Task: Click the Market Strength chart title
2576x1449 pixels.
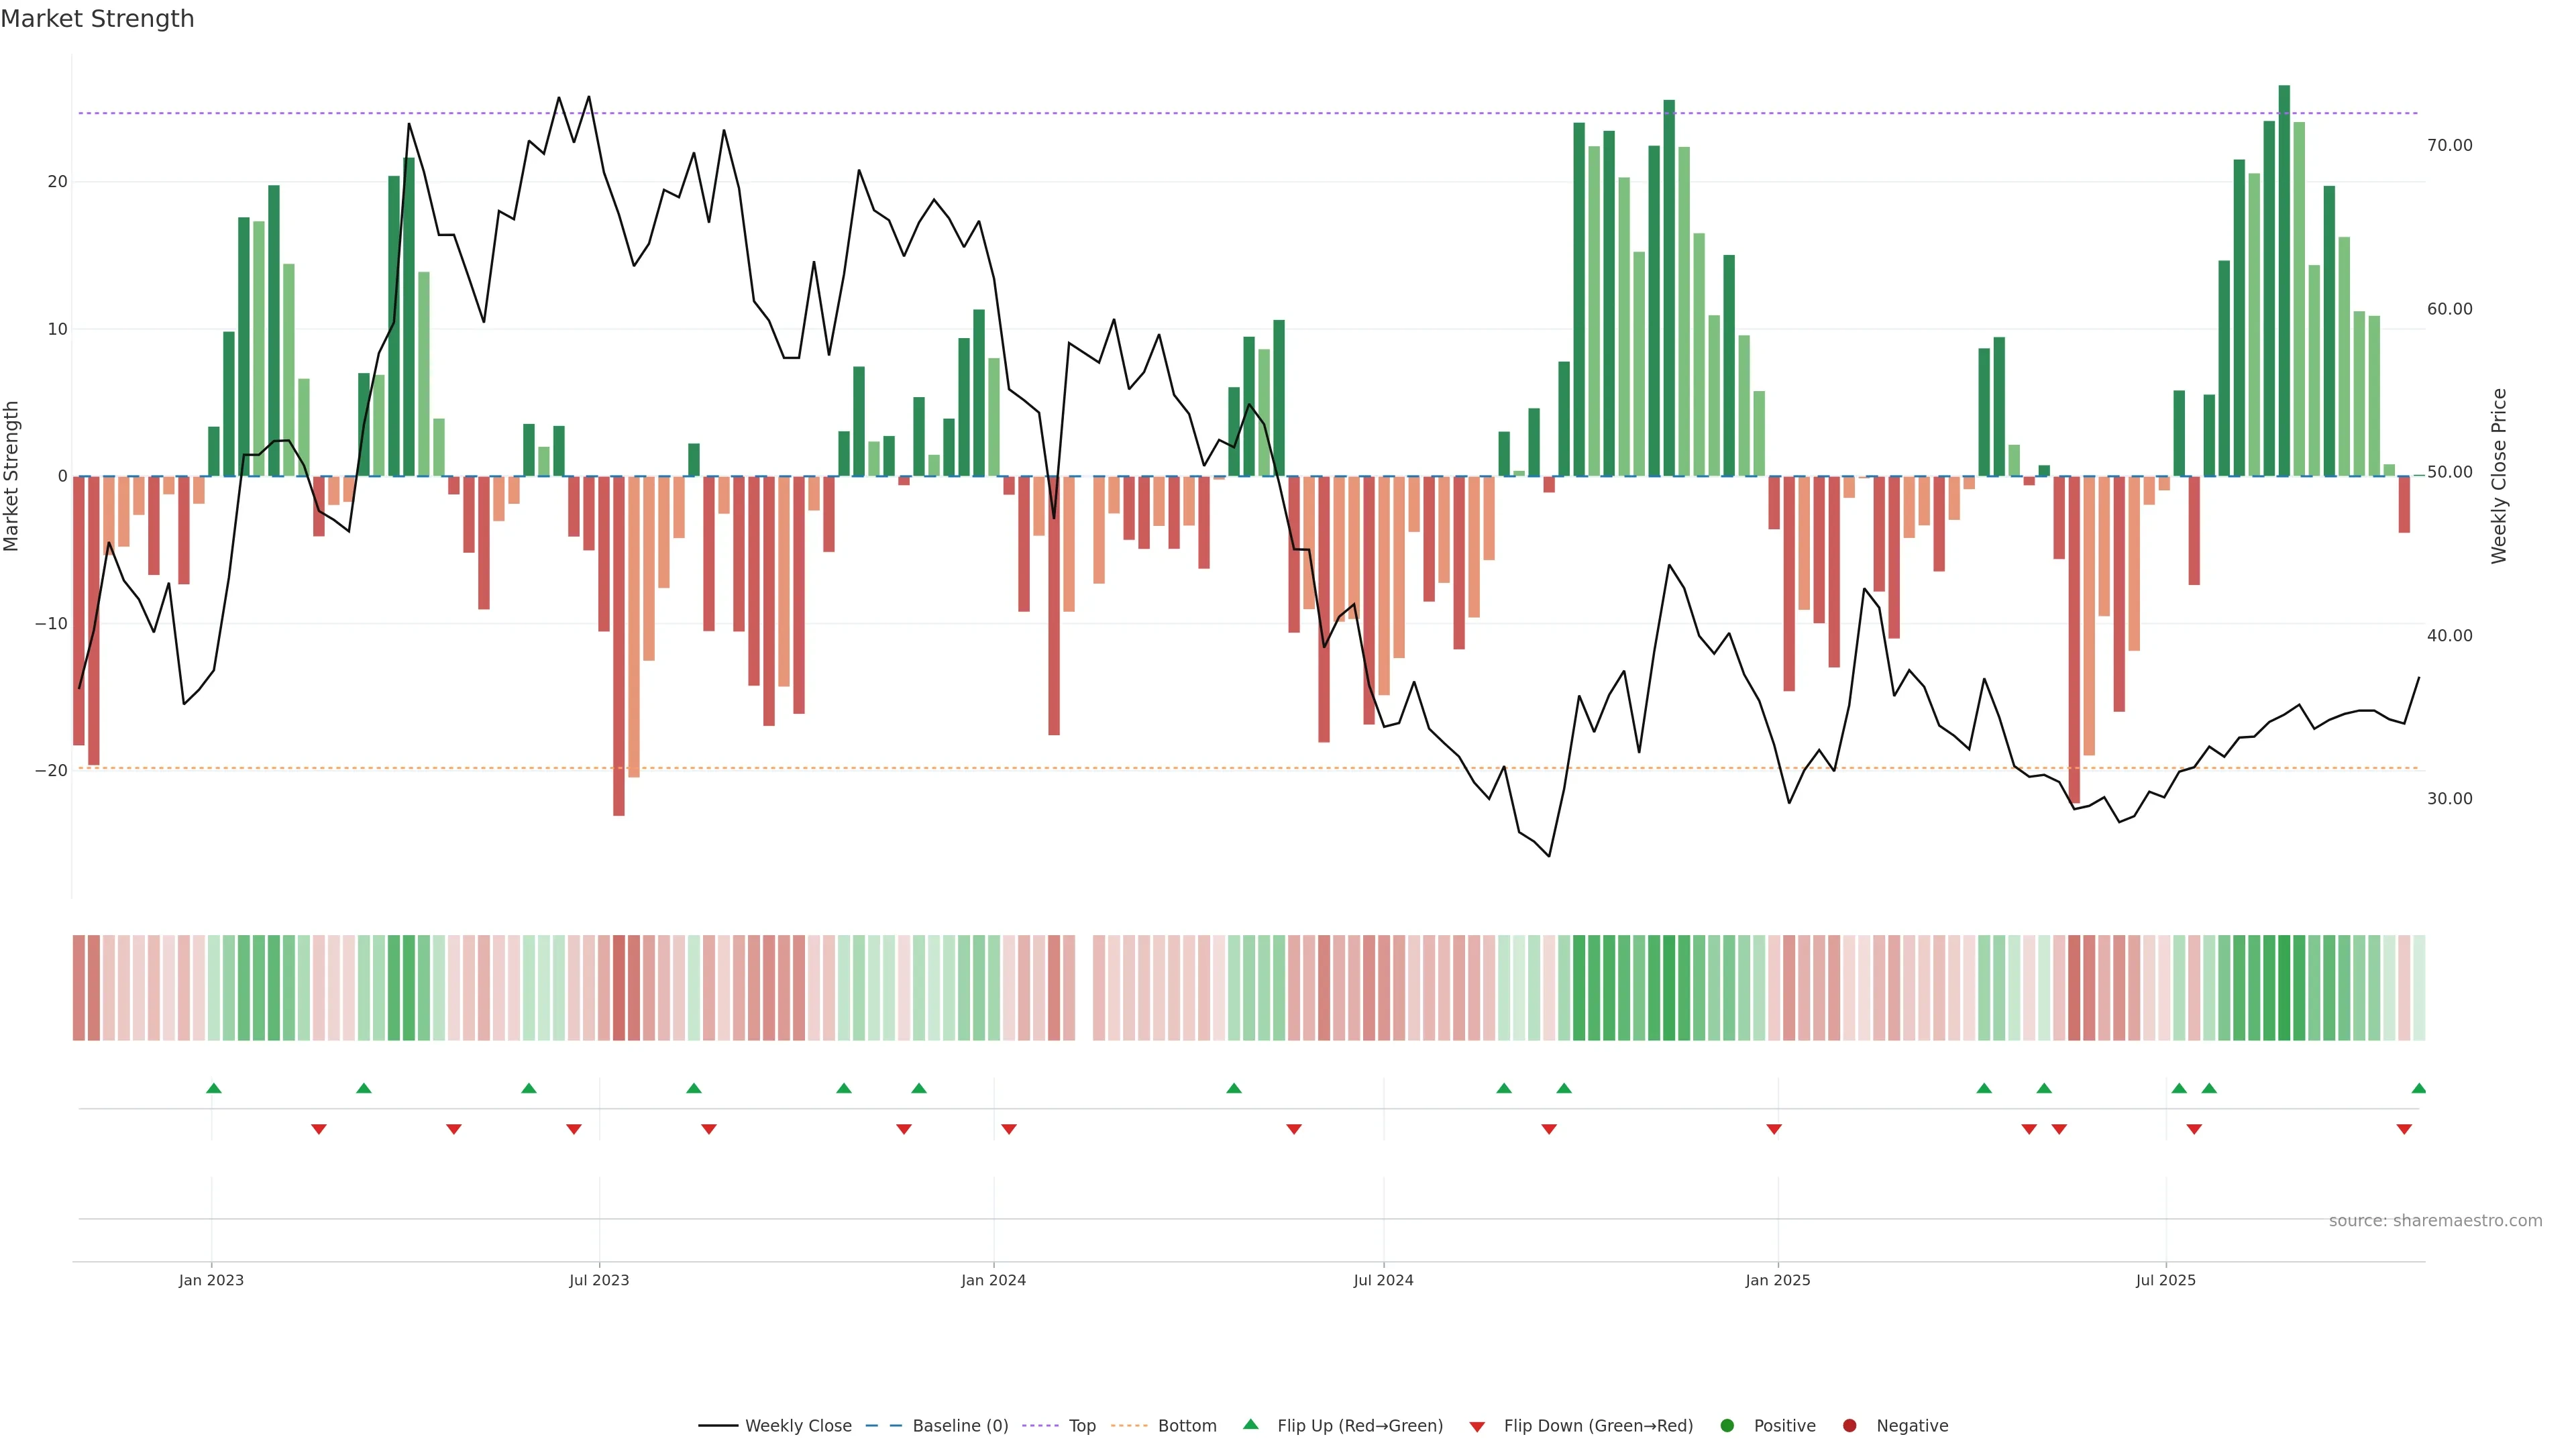Action: pos(97,19)
